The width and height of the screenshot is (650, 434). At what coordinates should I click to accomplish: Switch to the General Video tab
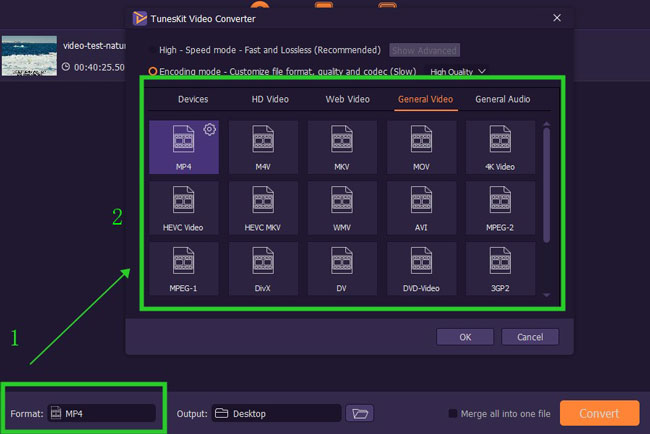coord(426,99)
